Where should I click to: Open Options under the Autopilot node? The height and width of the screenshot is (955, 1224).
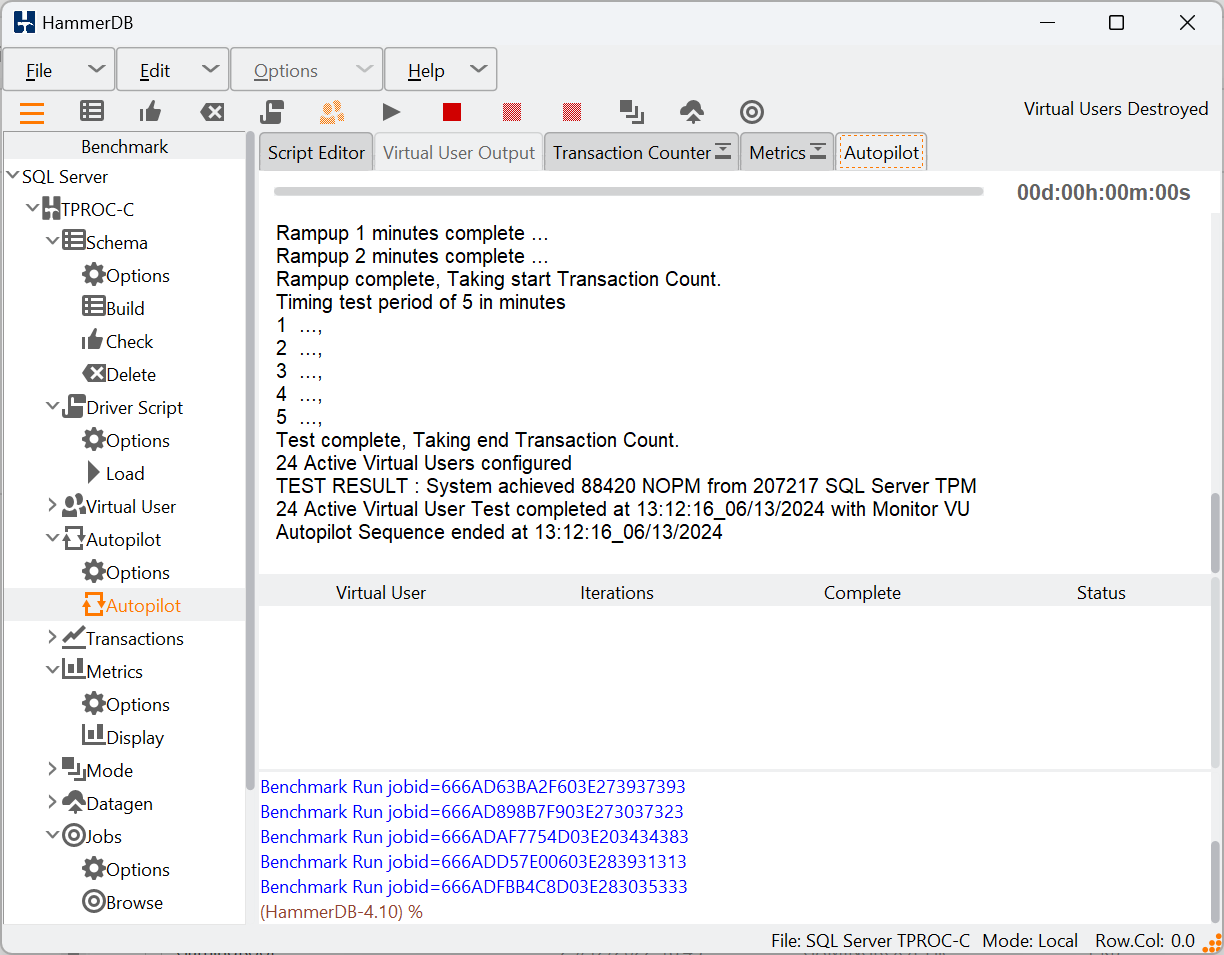(x=126, y=572)
